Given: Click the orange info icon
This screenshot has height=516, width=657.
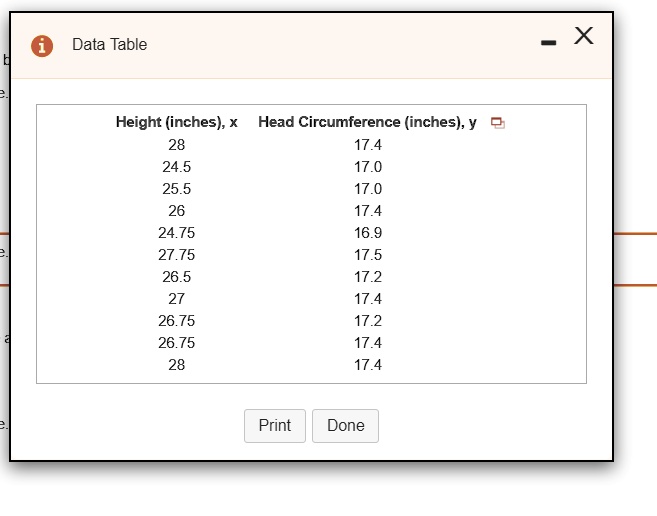Looking at the screenshot, I should (x=42, y=45).
